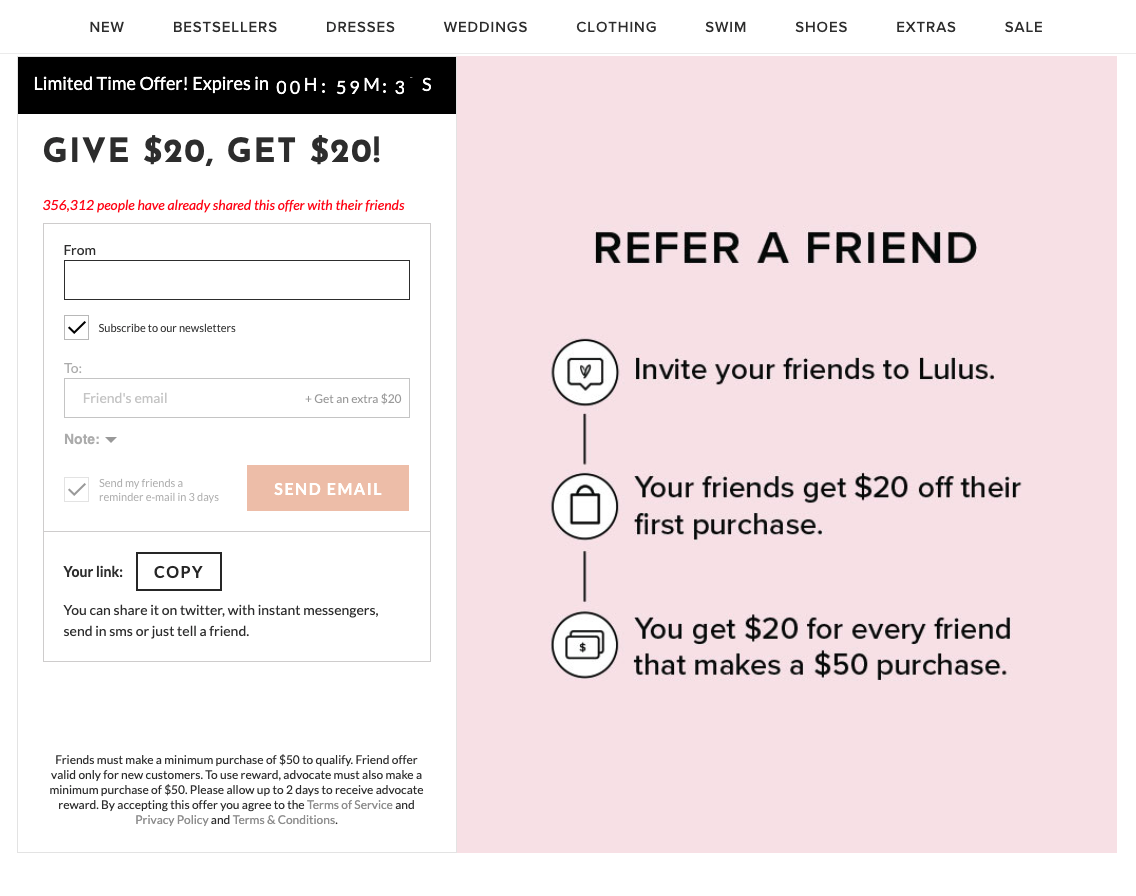
Task: Open the WEDDINGS menu item
Action: [485, 27]
